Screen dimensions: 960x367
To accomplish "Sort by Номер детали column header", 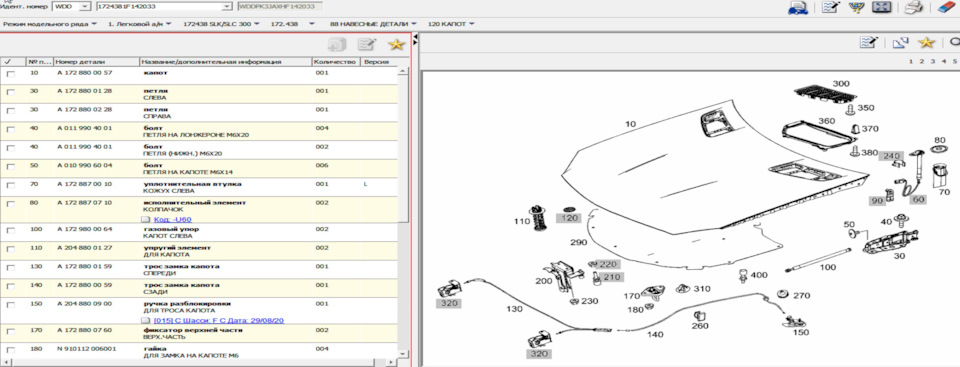I will (96, 62).
